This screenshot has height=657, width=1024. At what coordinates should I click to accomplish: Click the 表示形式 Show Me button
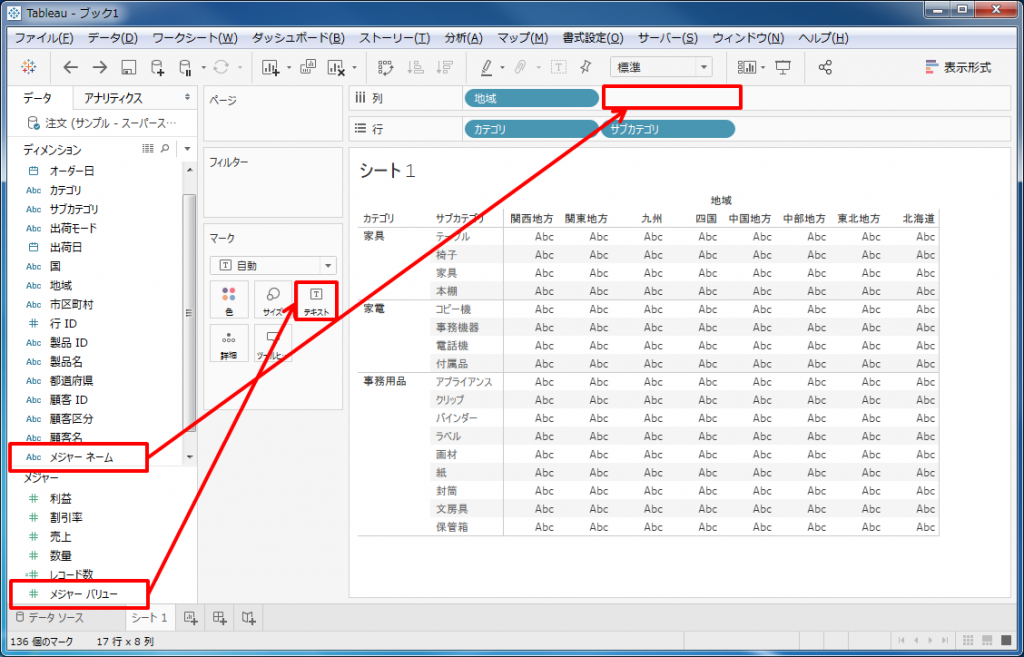(x=958, y=67)
